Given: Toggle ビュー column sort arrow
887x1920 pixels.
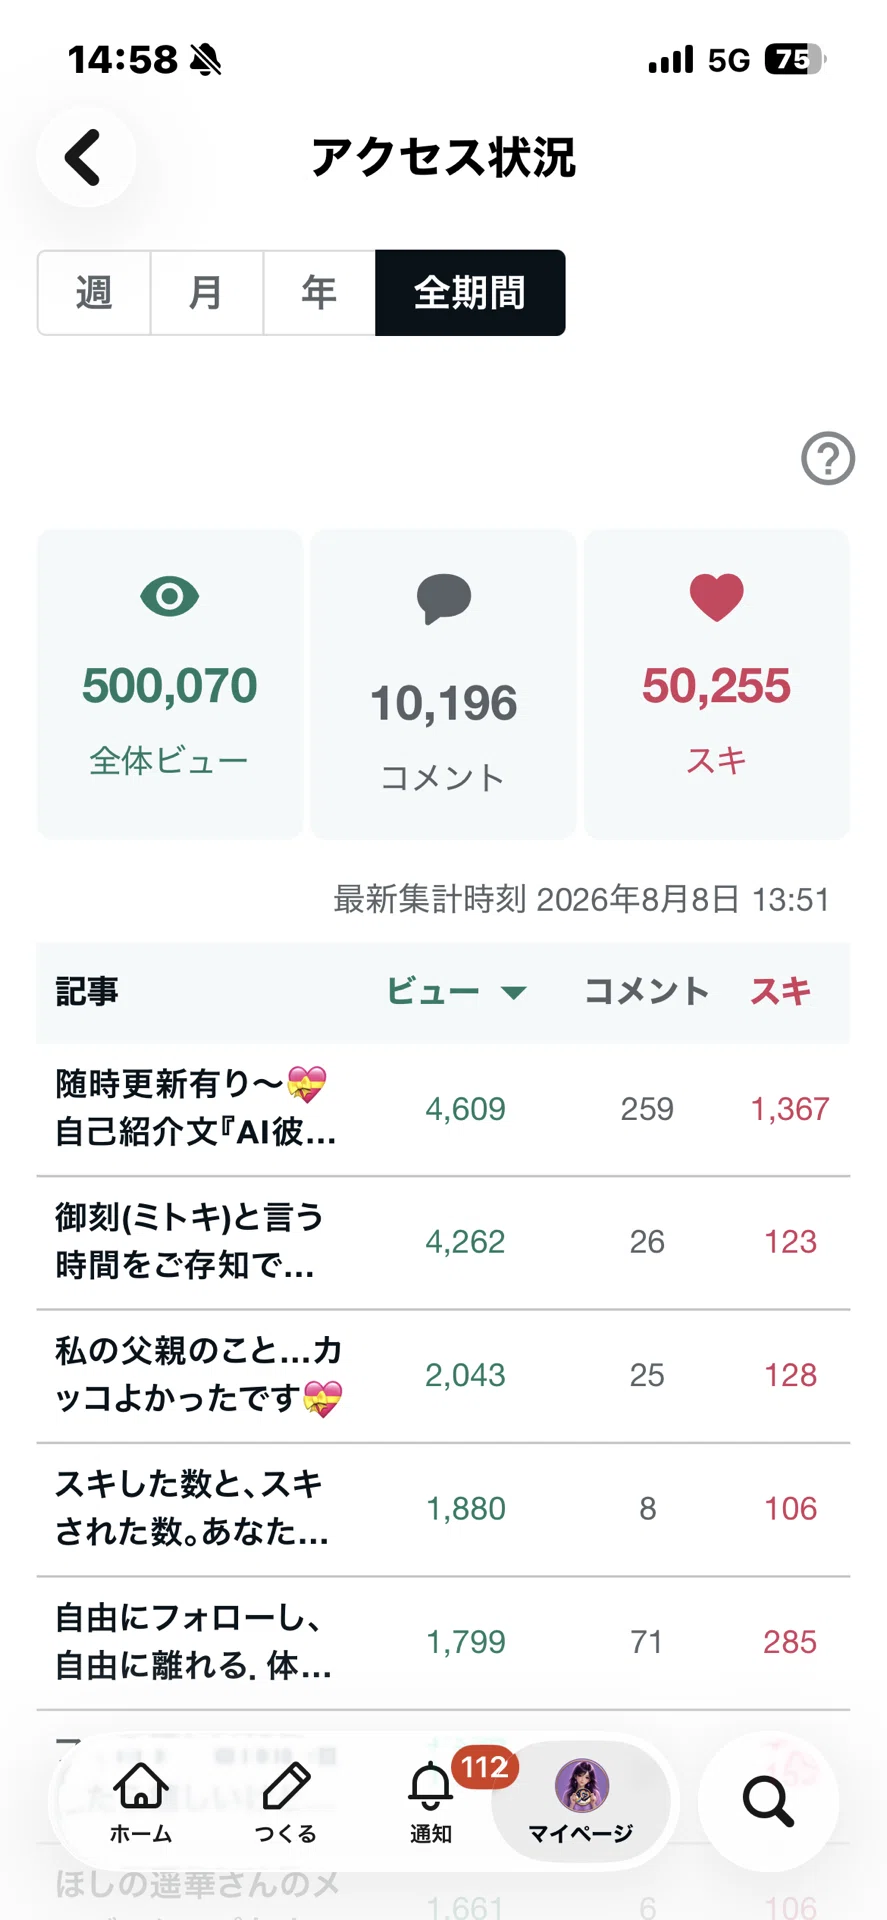Looking at the screenshot, I should coord(514,993).
